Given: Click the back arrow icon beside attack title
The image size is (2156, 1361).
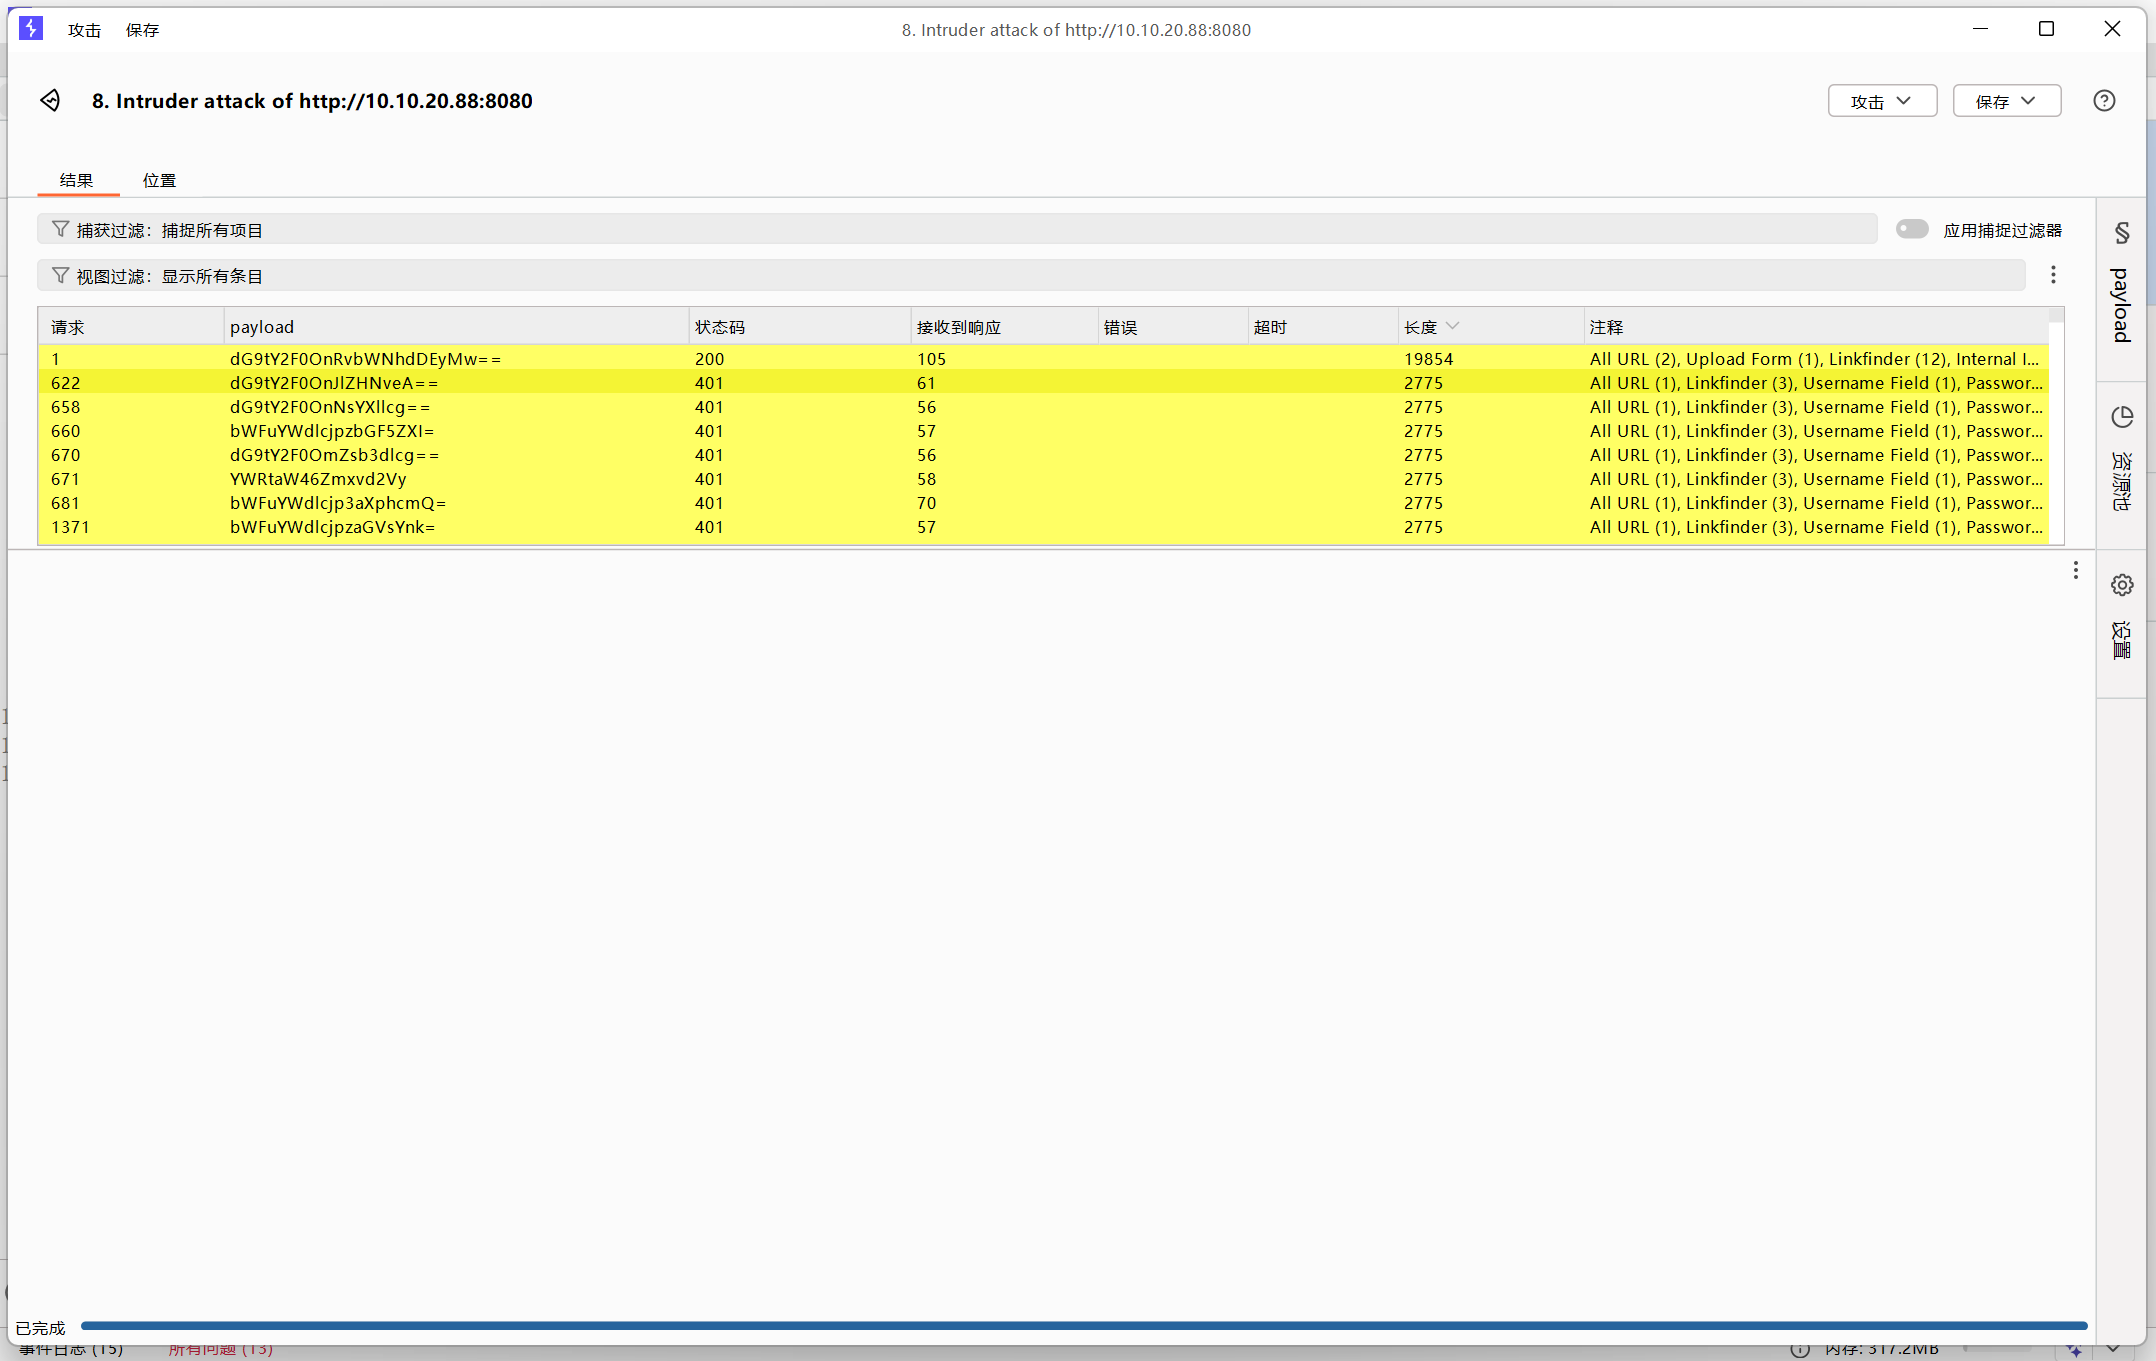Looking at the screenshot, I should point(50,100).
